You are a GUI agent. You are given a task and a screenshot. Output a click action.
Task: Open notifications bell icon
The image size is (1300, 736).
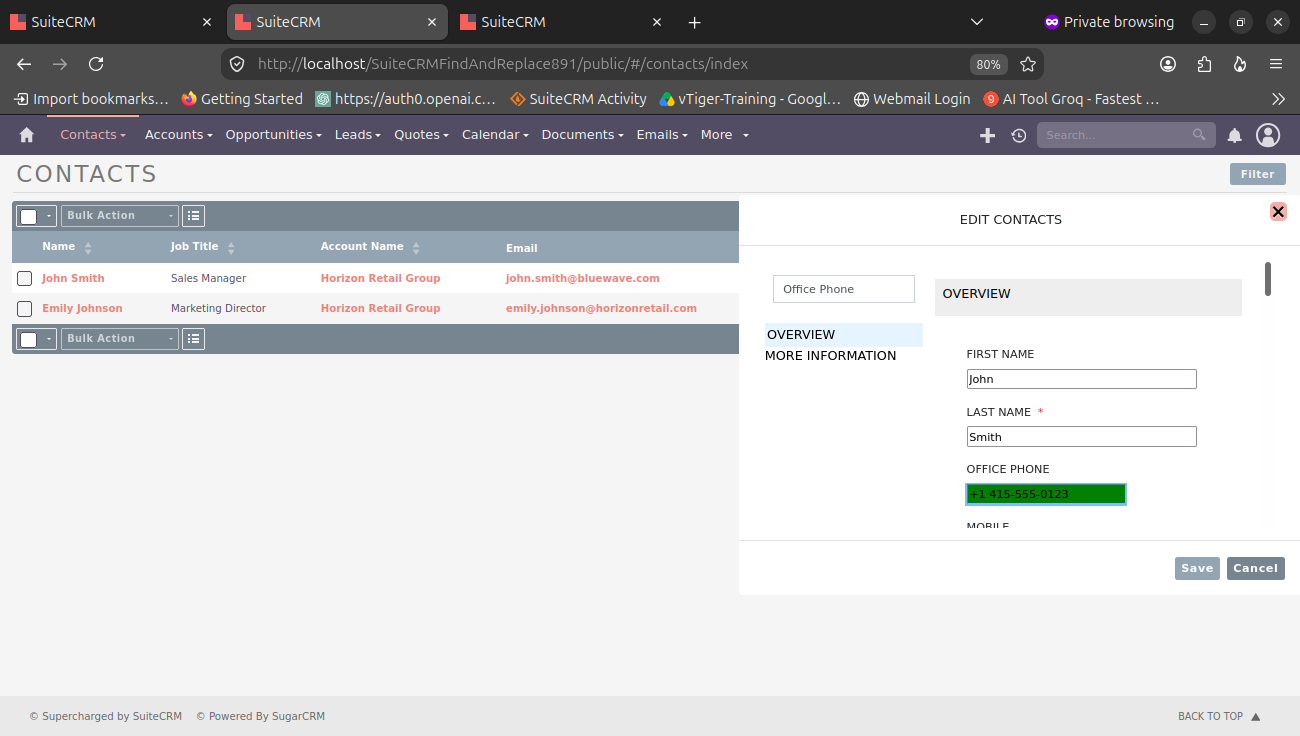pos(1235,135)
